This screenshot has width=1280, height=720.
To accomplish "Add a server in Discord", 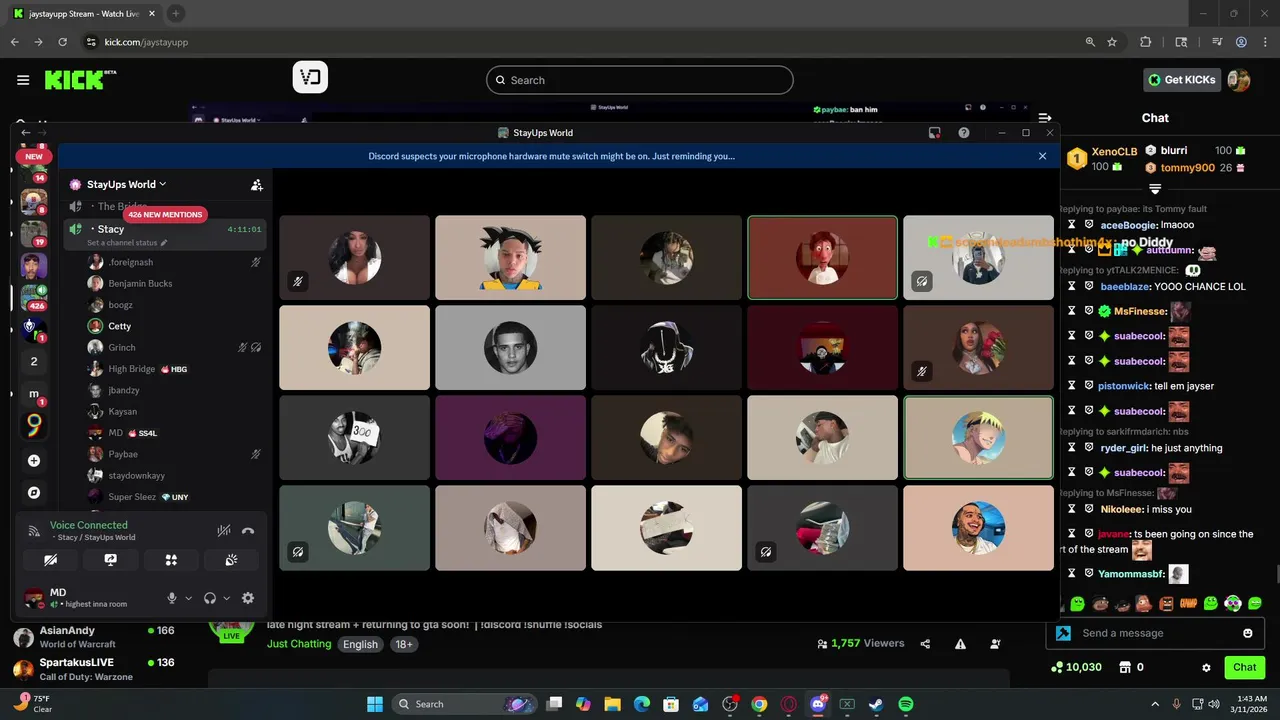I will (34, 461).
